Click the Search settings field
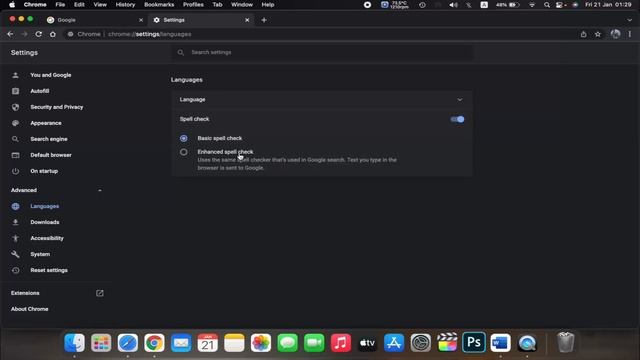 (x=322, y=52)
